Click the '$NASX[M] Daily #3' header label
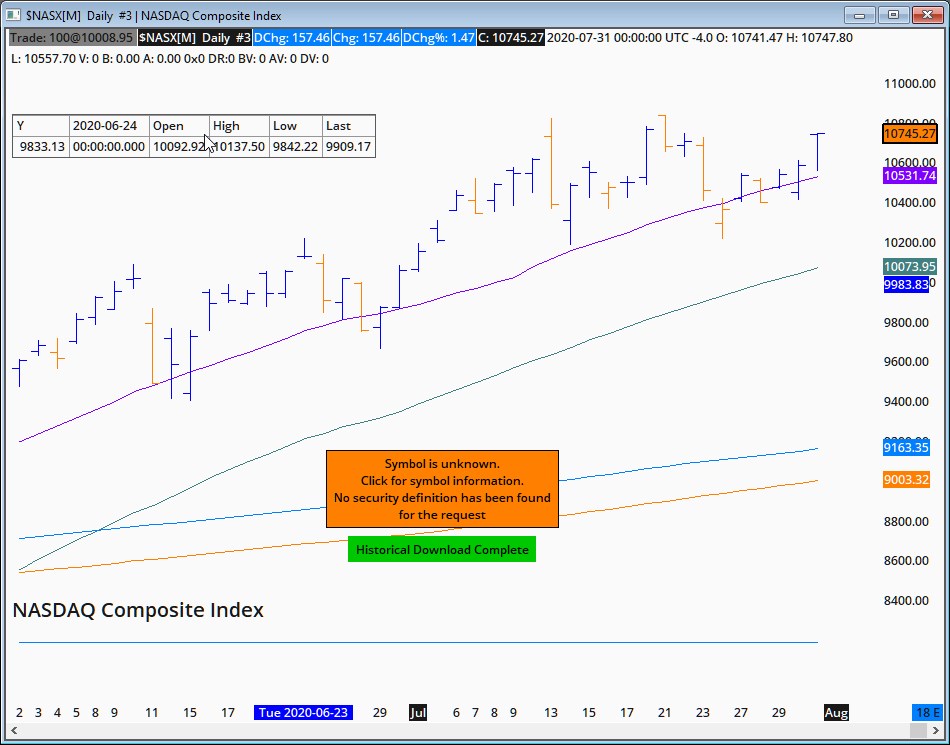This screenshot has width=950, height=745. [194, 38]
